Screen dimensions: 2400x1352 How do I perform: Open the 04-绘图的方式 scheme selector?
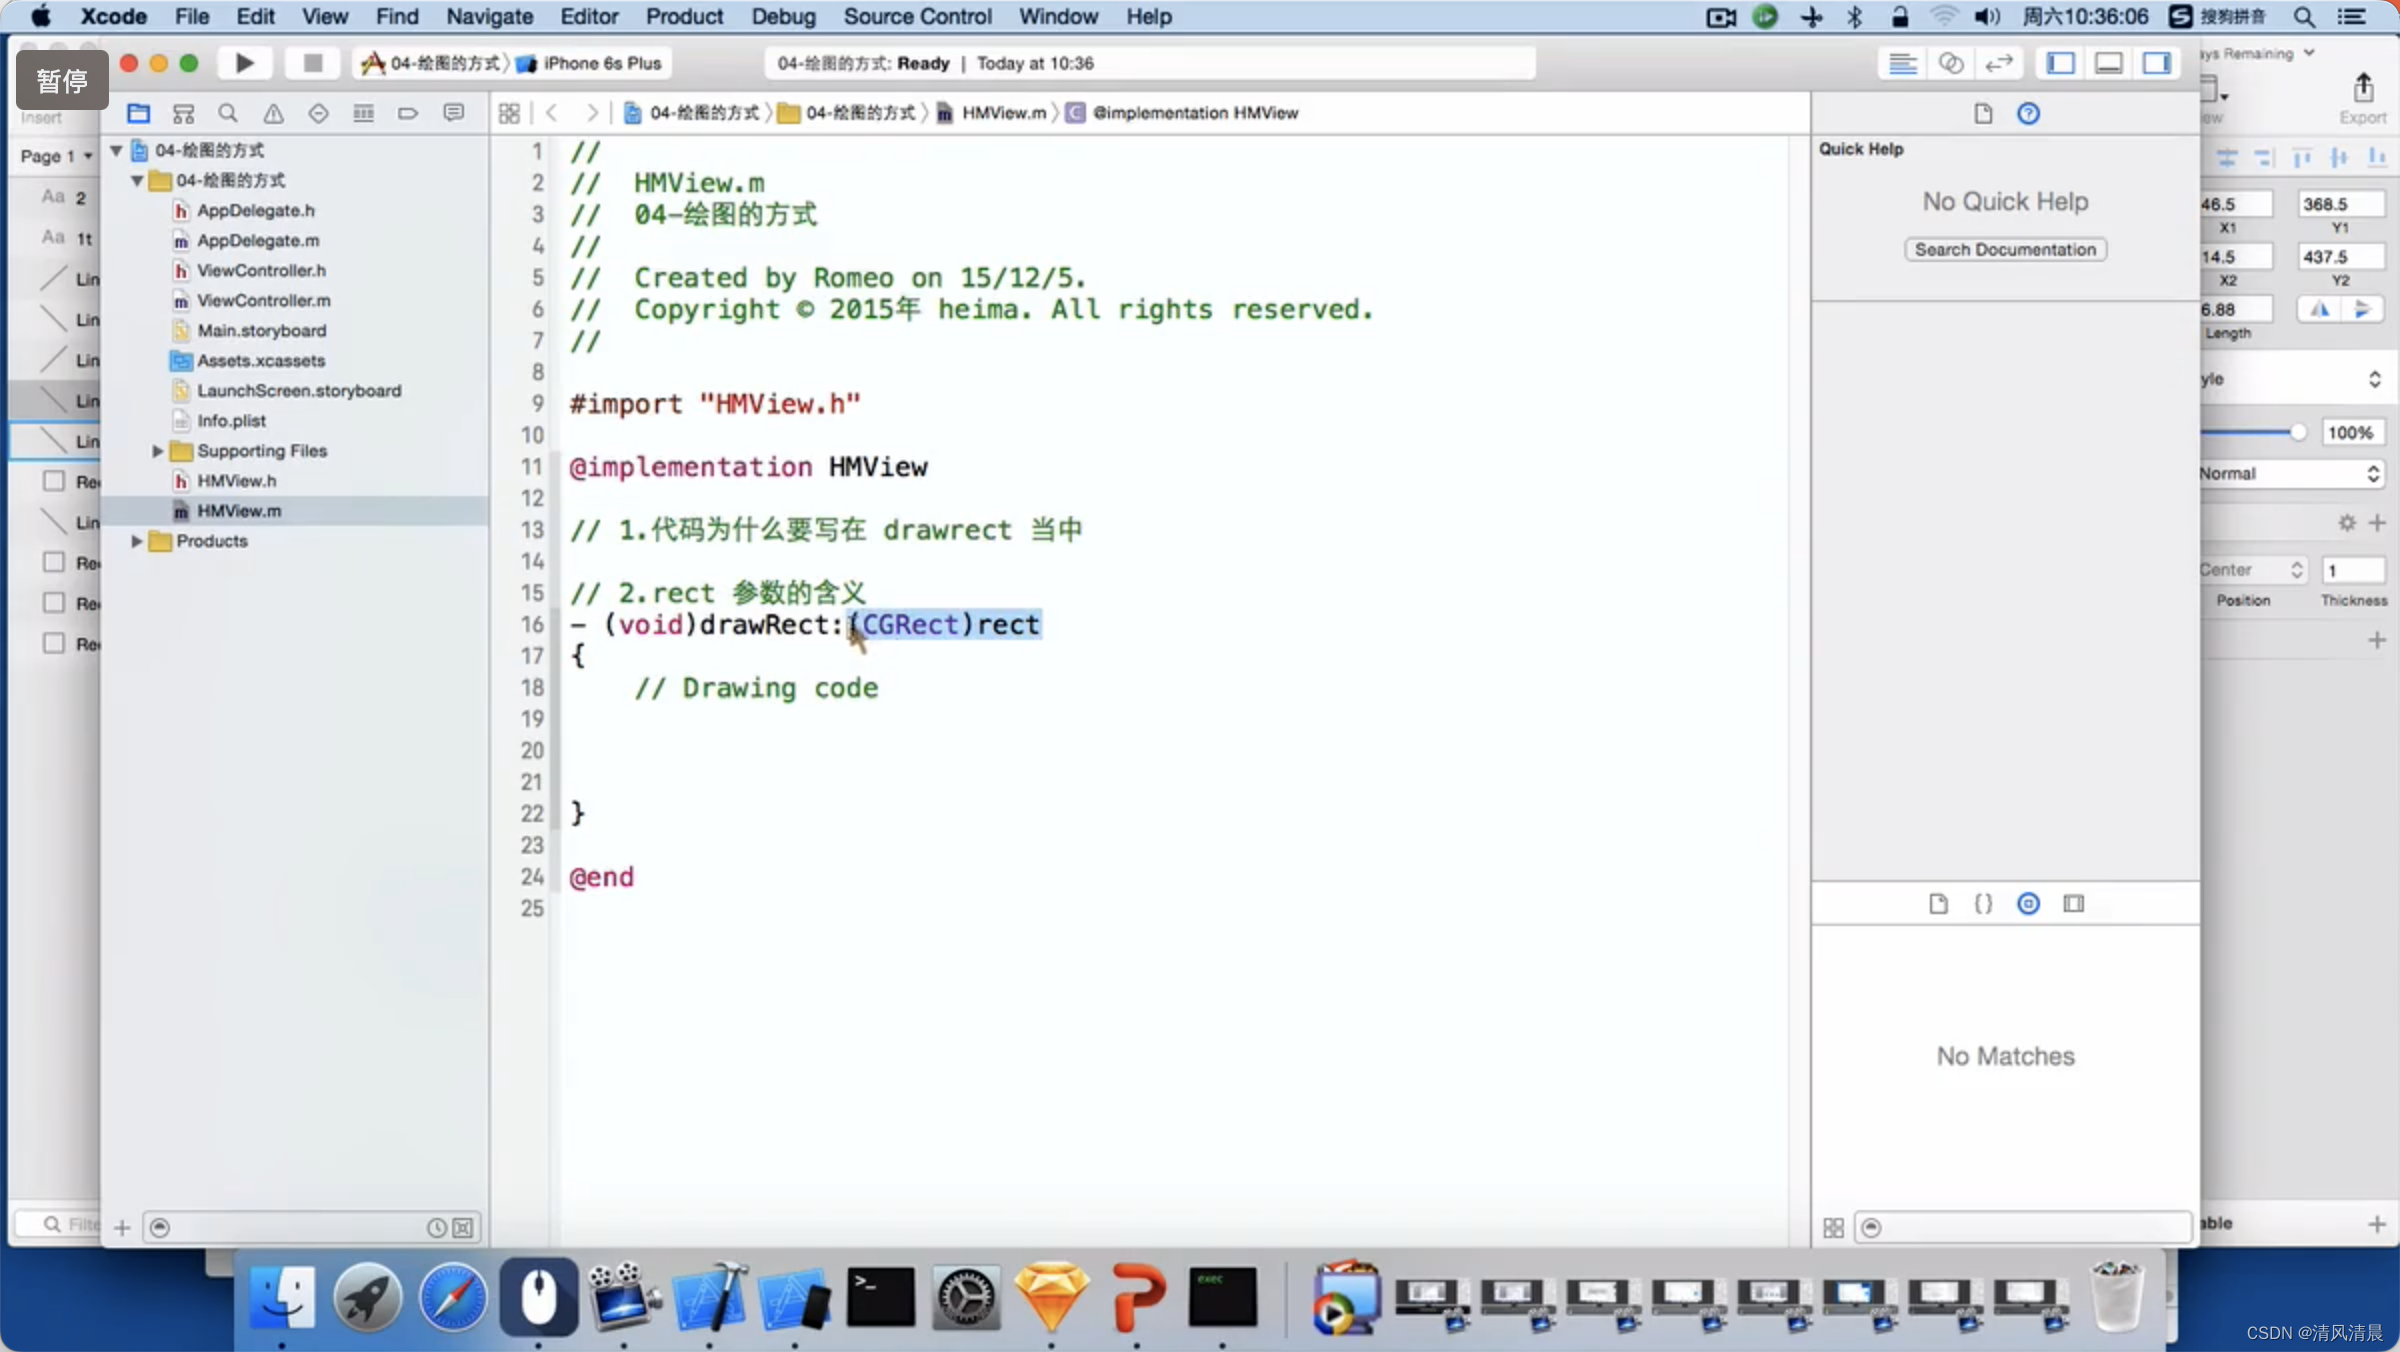click(431, 63)
